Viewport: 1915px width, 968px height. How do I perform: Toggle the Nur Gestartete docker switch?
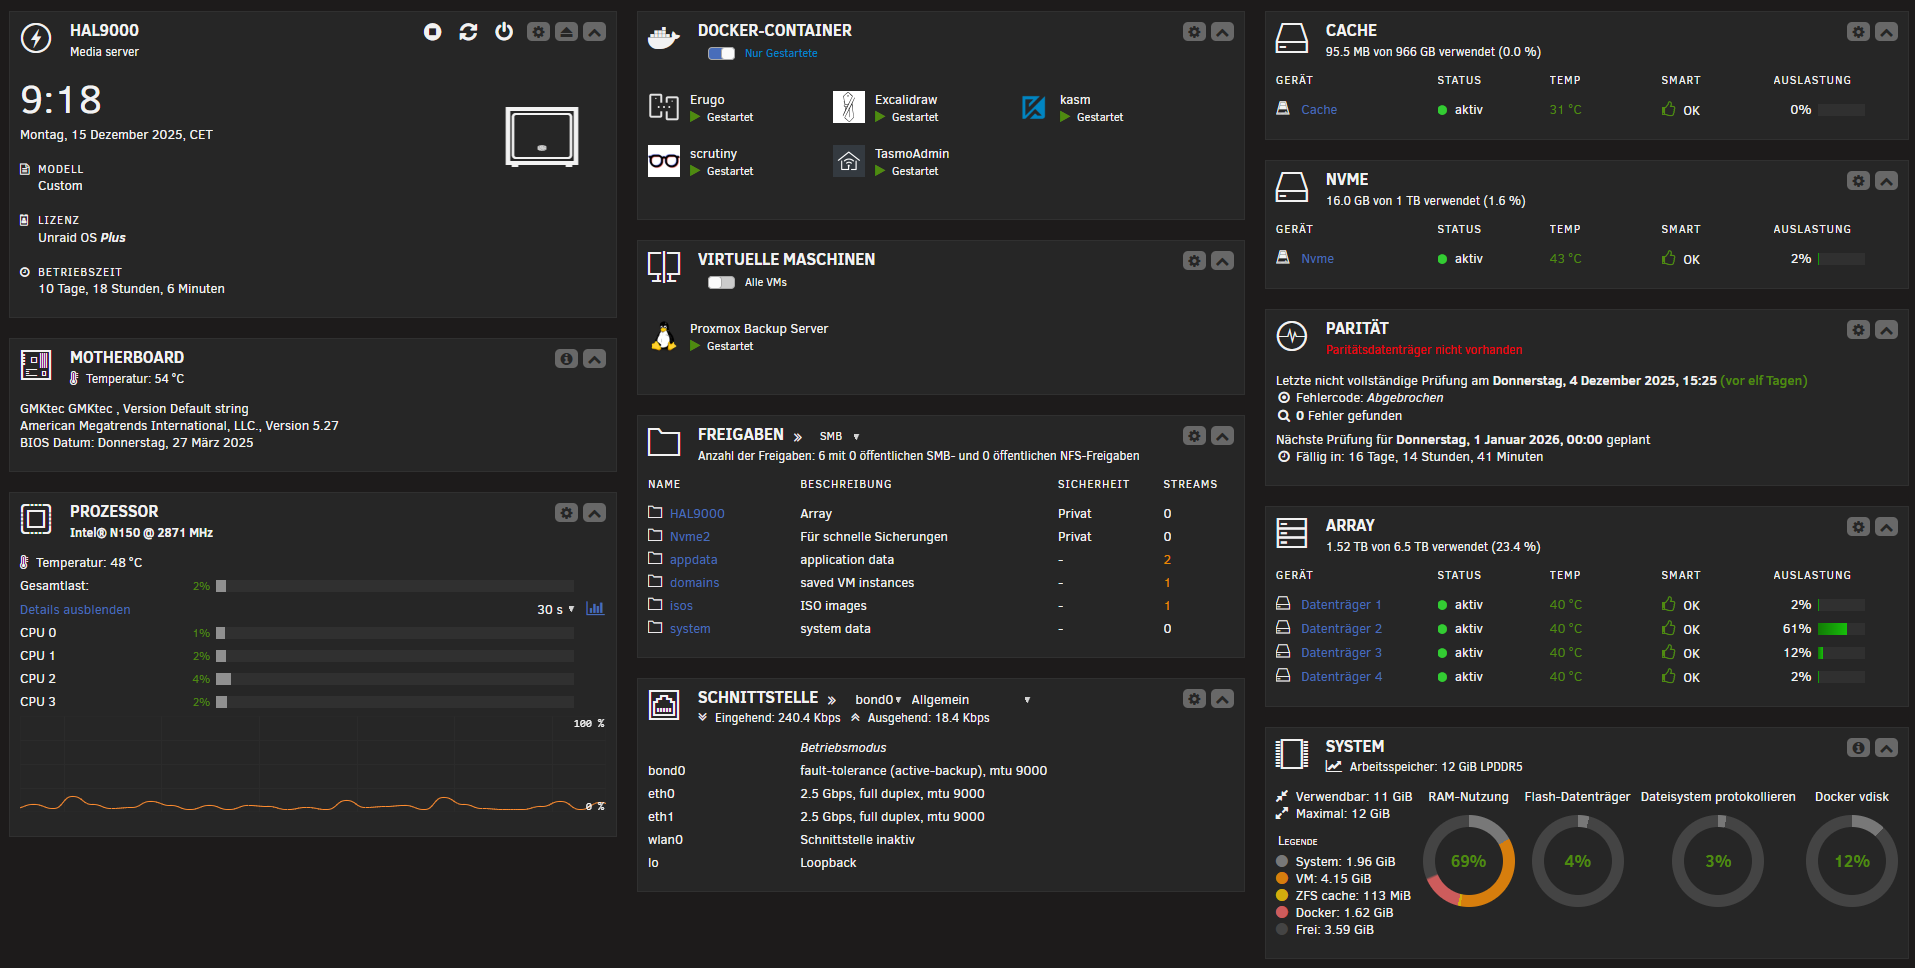tap(721, 54)
